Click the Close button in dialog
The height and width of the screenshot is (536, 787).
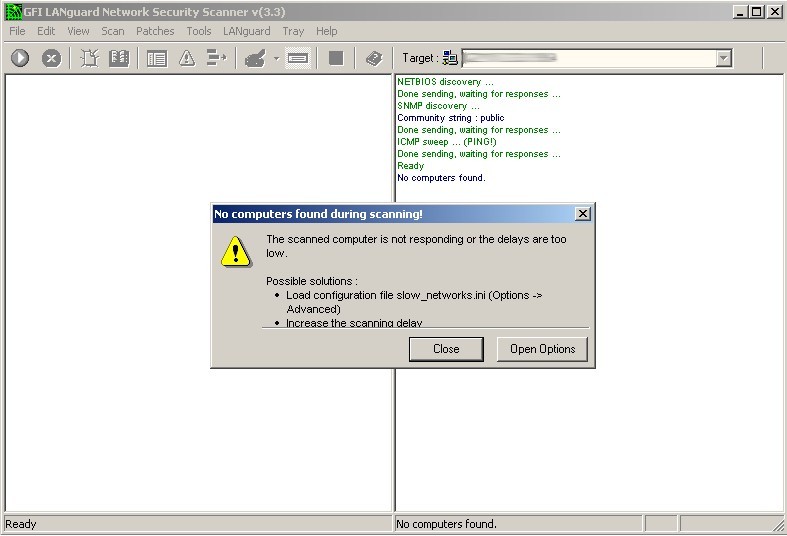point(446,349)
